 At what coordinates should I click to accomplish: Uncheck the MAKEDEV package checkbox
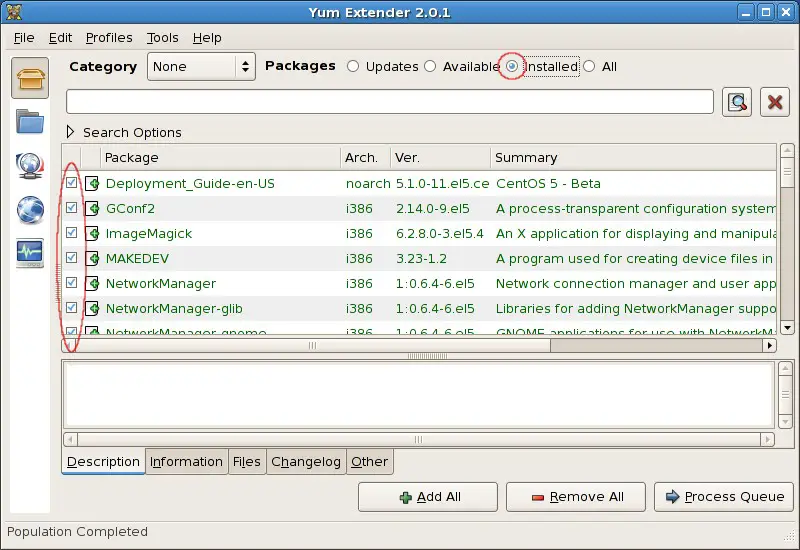tap(71, 257)
